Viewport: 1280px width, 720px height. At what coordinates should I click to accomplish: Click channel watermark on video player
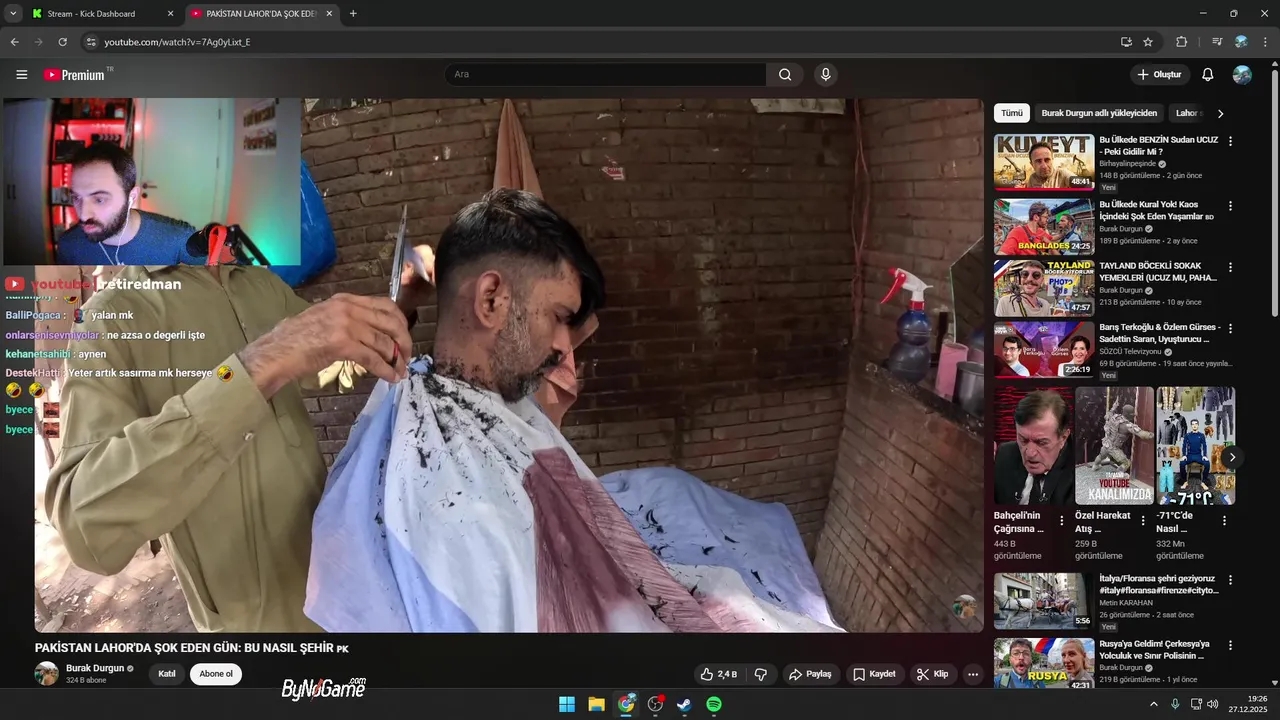click(x=964, y=607)
